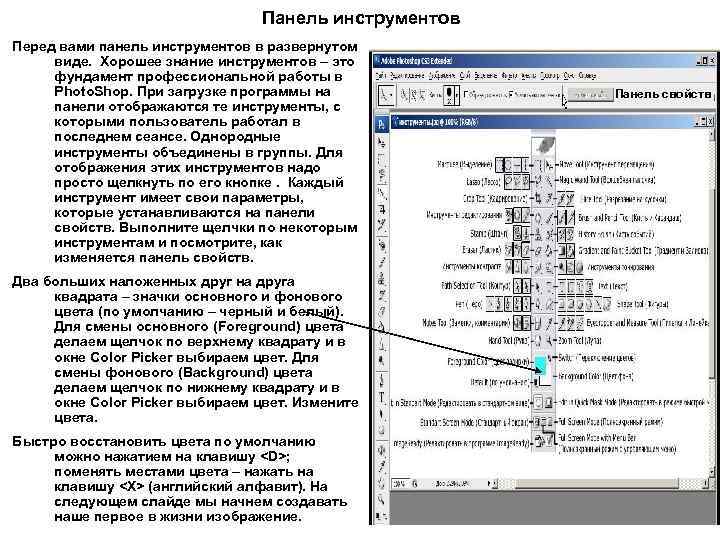This screenshot has width=720, height=540.
Task: Click the zoom percentage field in status bar
Action: click(x=399, y=484)
